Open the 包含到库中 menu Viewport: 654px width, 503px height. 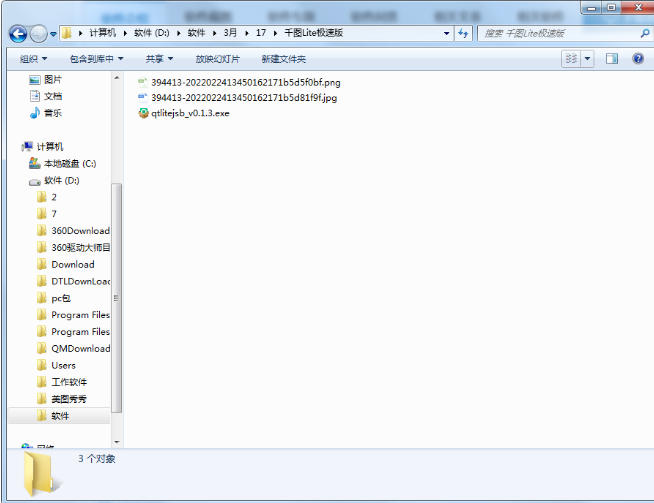(x=96, y=59)
